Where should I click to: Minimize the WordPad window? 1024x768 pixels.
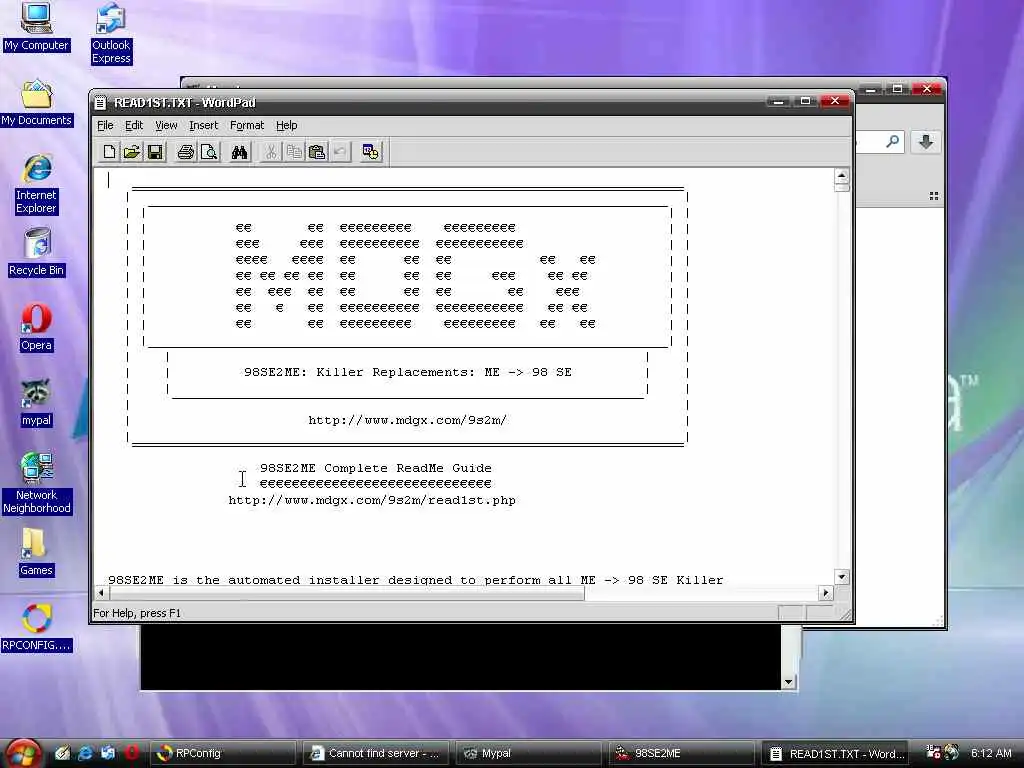click(778, 101)
